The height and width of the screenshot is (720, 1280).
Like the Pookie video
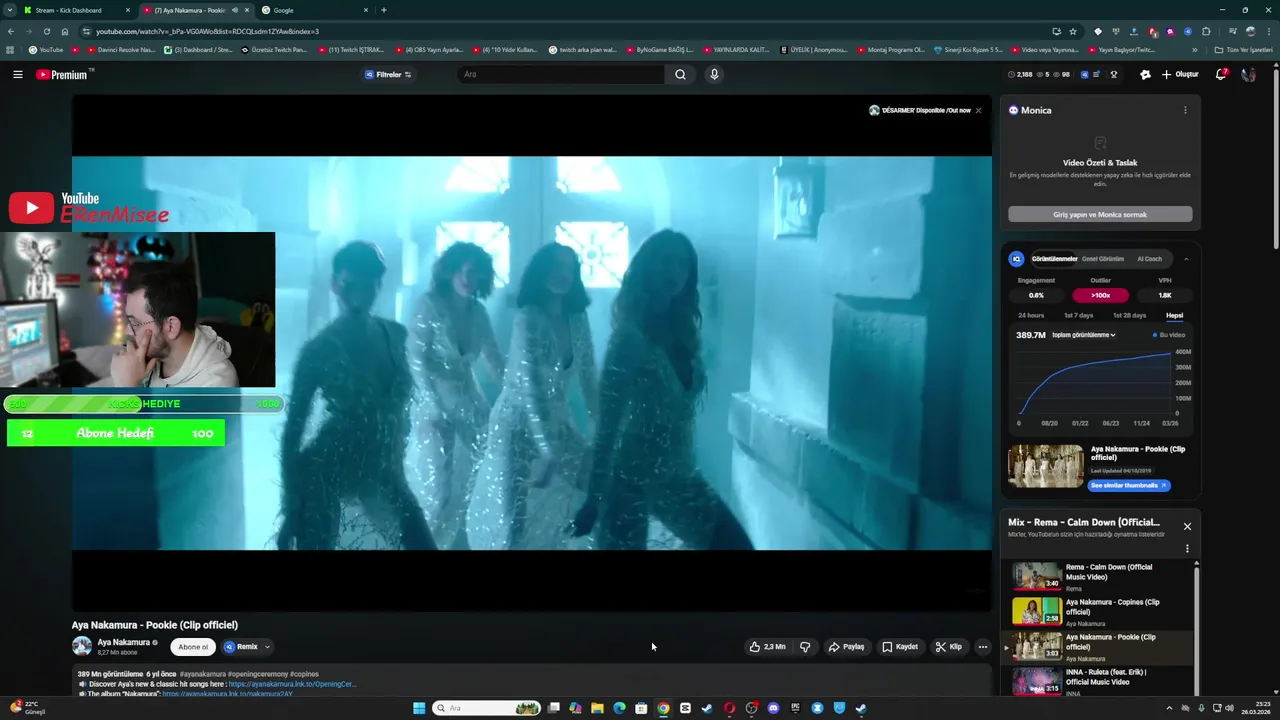point(767,647)
